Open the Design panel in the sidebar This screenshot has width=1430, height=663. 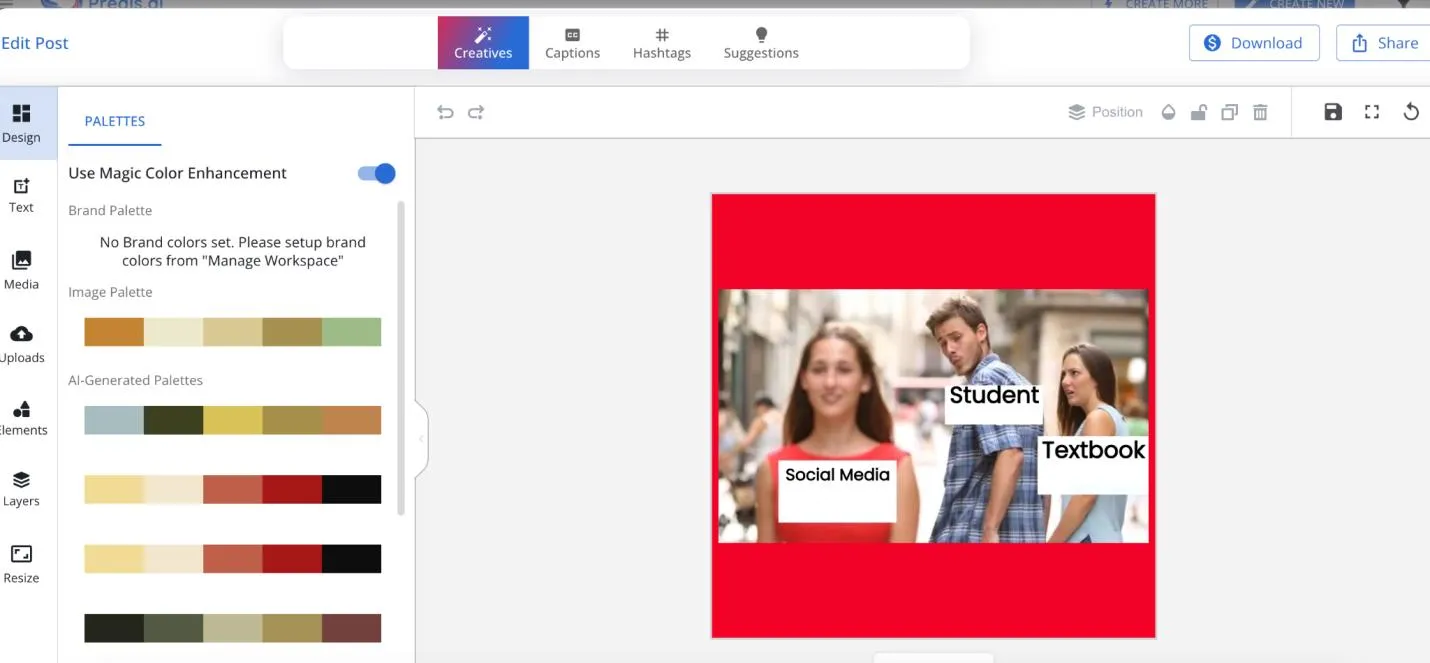[x=21, y=124]
